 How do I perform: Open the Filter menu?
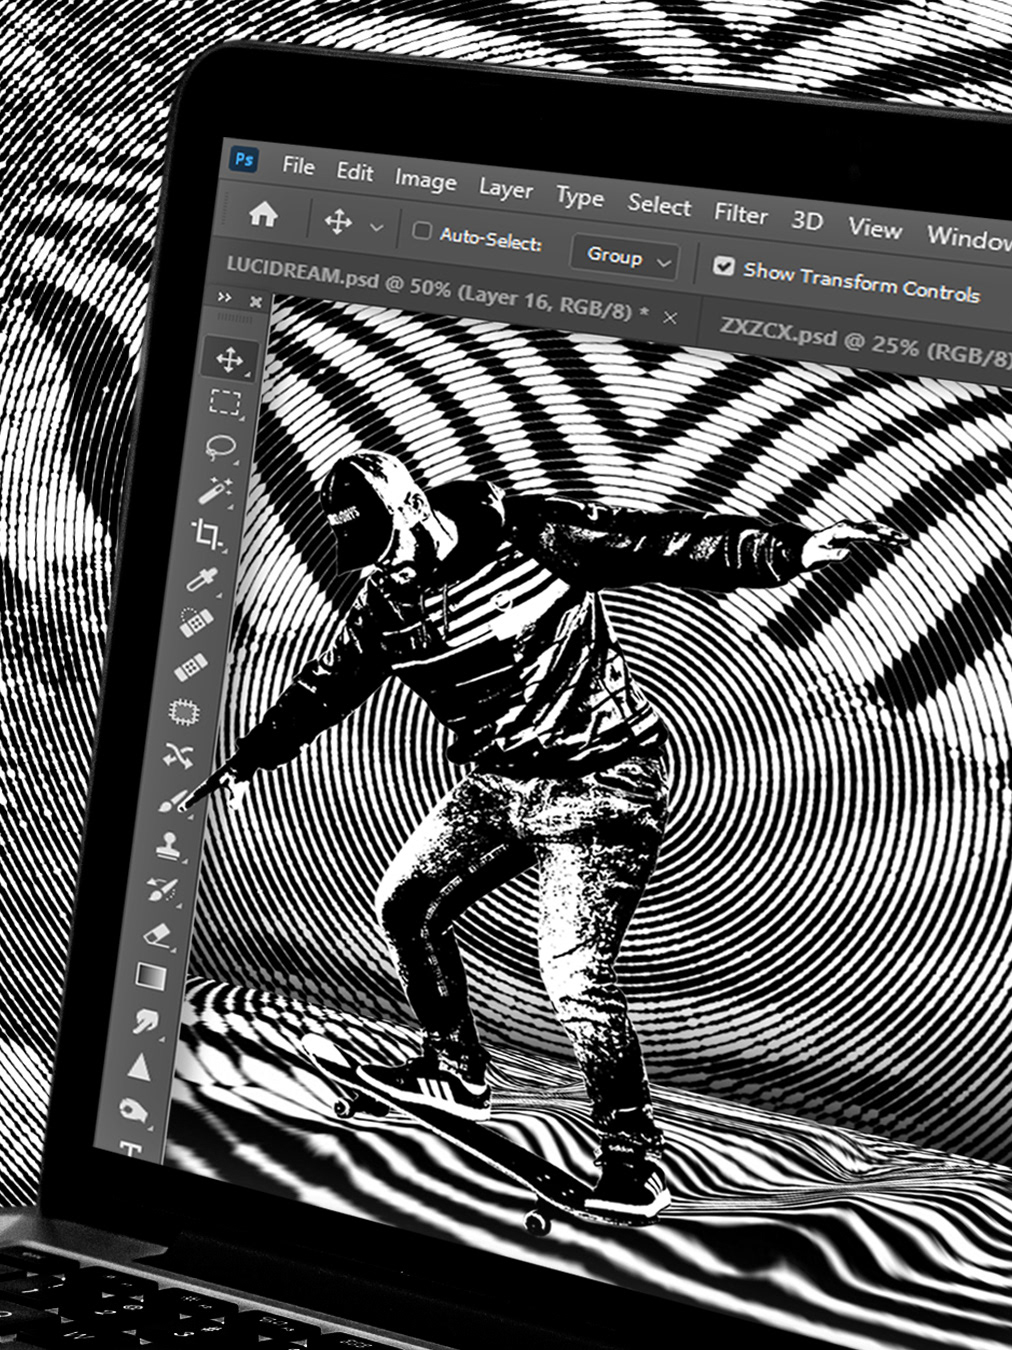[740, 214]
